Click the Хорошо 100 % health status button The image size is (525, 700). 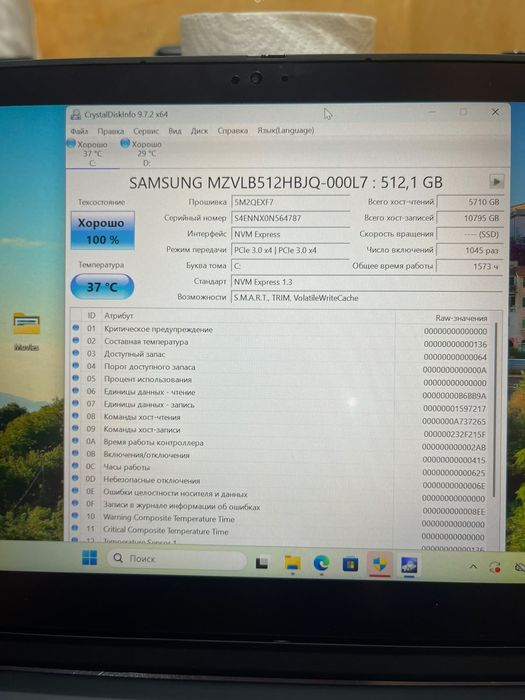click(x=102, y=230)
